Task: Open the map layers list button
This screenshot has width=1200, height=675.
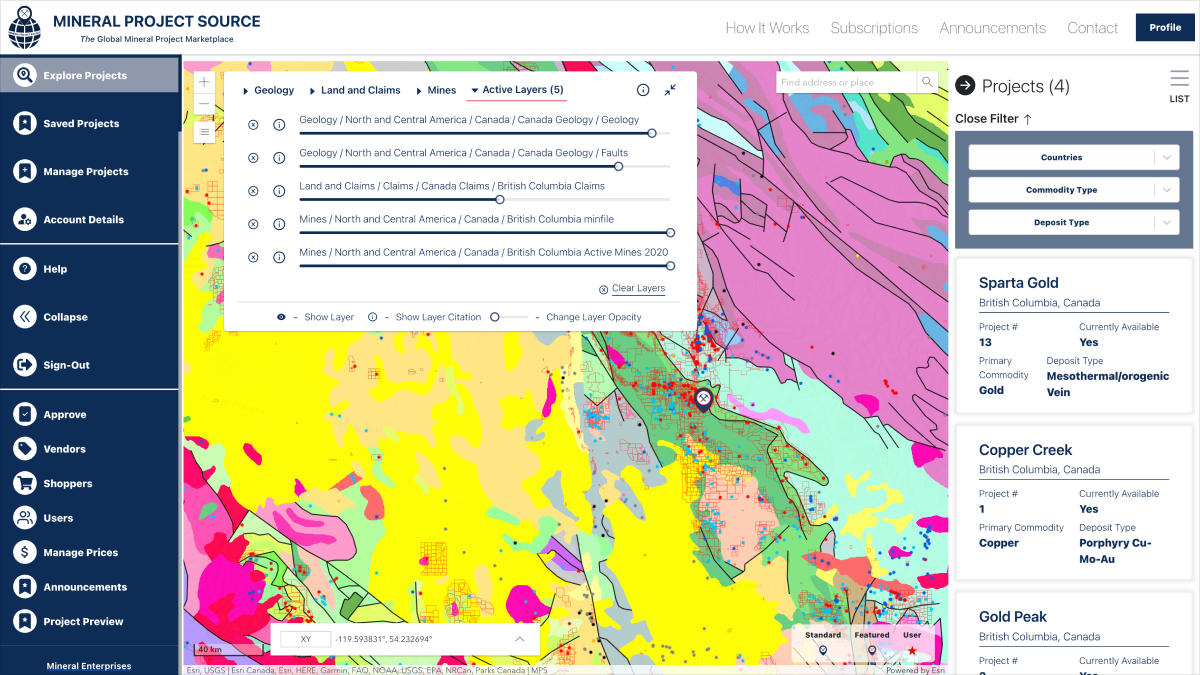Action: (204, 131)
